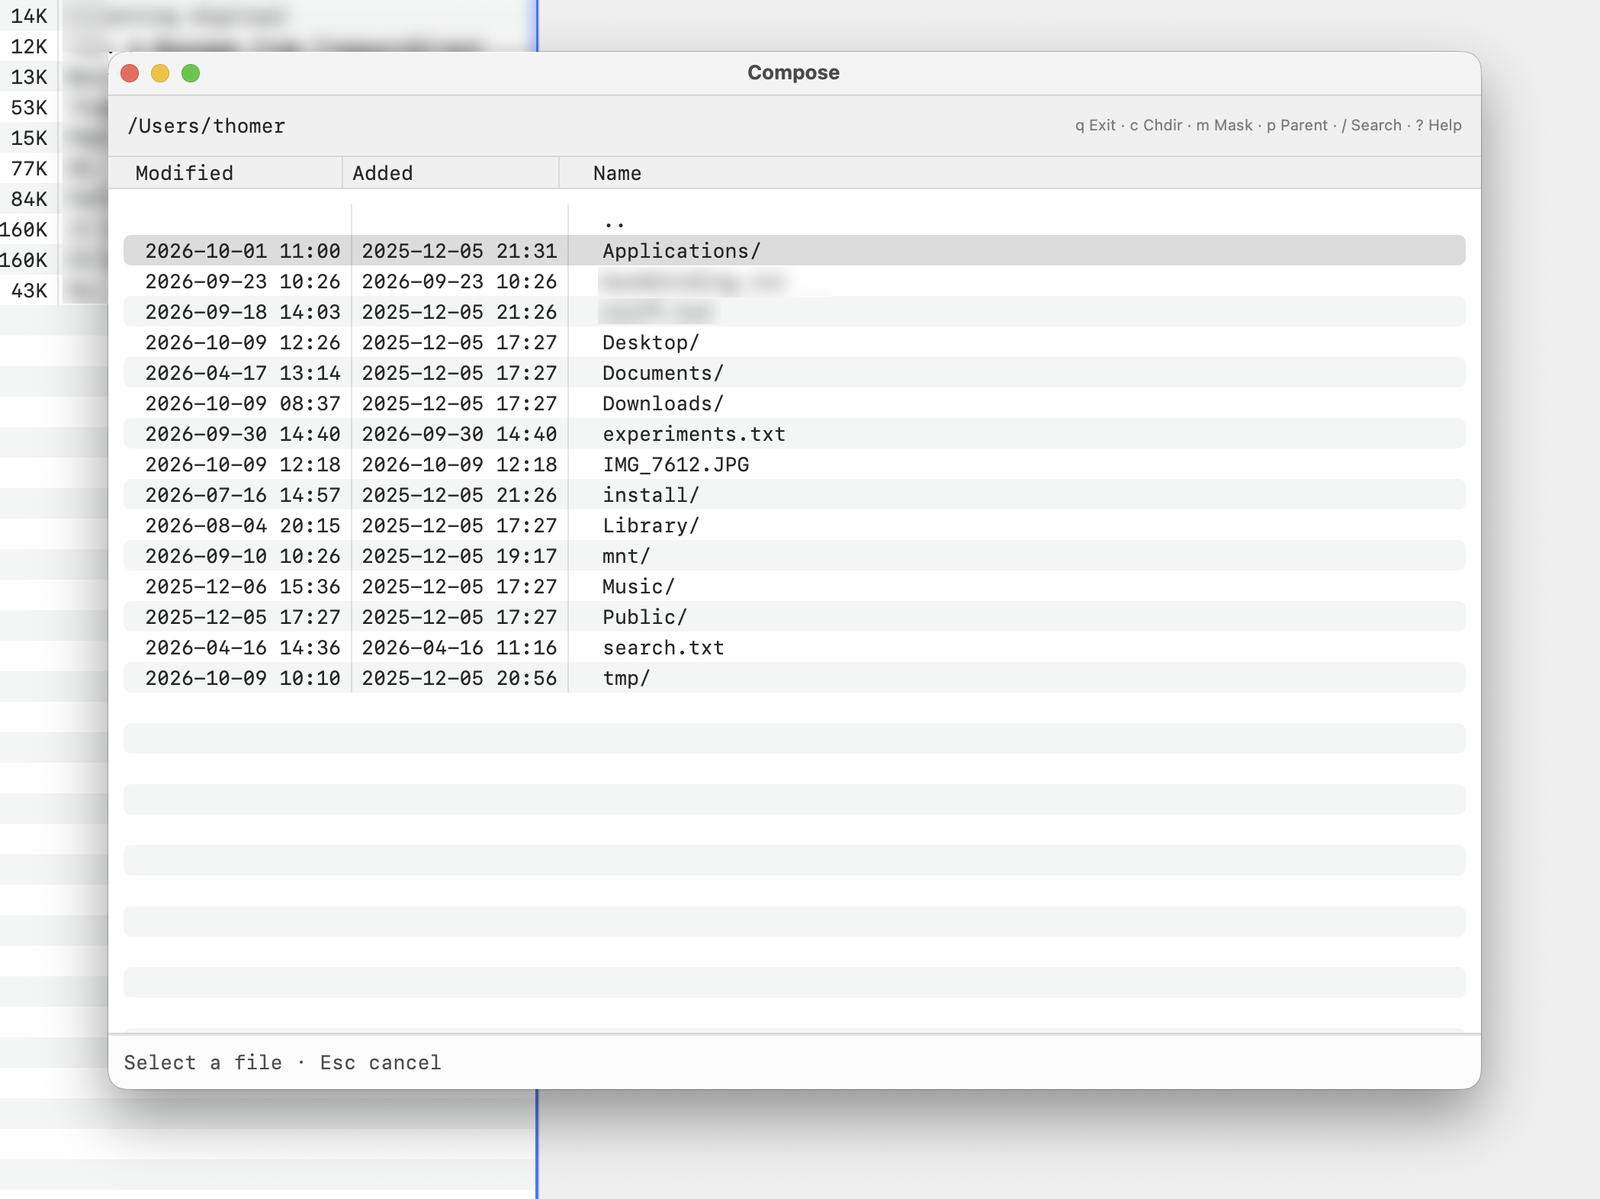Click the /Users/thomer path label
Screen dimensions: 1600x1199
pyautogui.click(x=206, y=126)
